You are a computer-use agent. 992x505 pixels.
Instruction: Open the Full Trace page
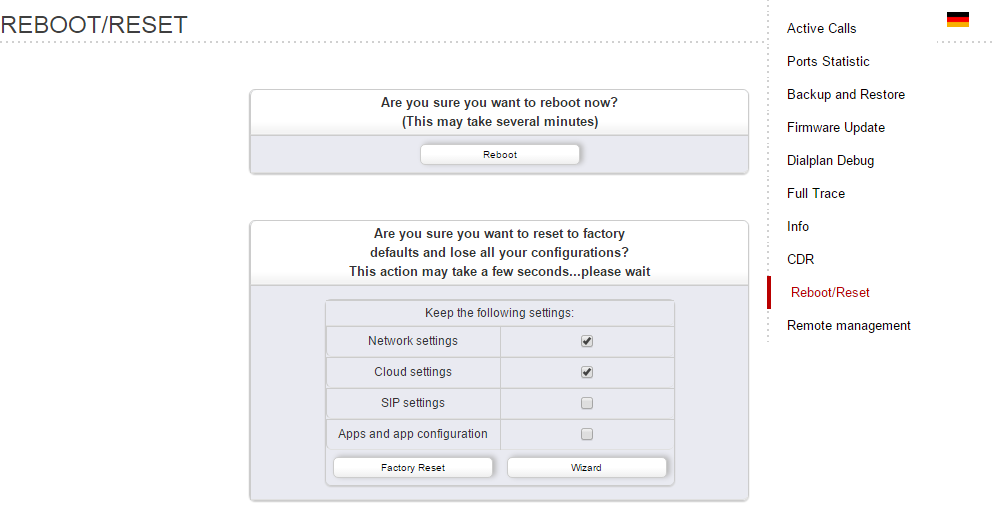(815, 193)
